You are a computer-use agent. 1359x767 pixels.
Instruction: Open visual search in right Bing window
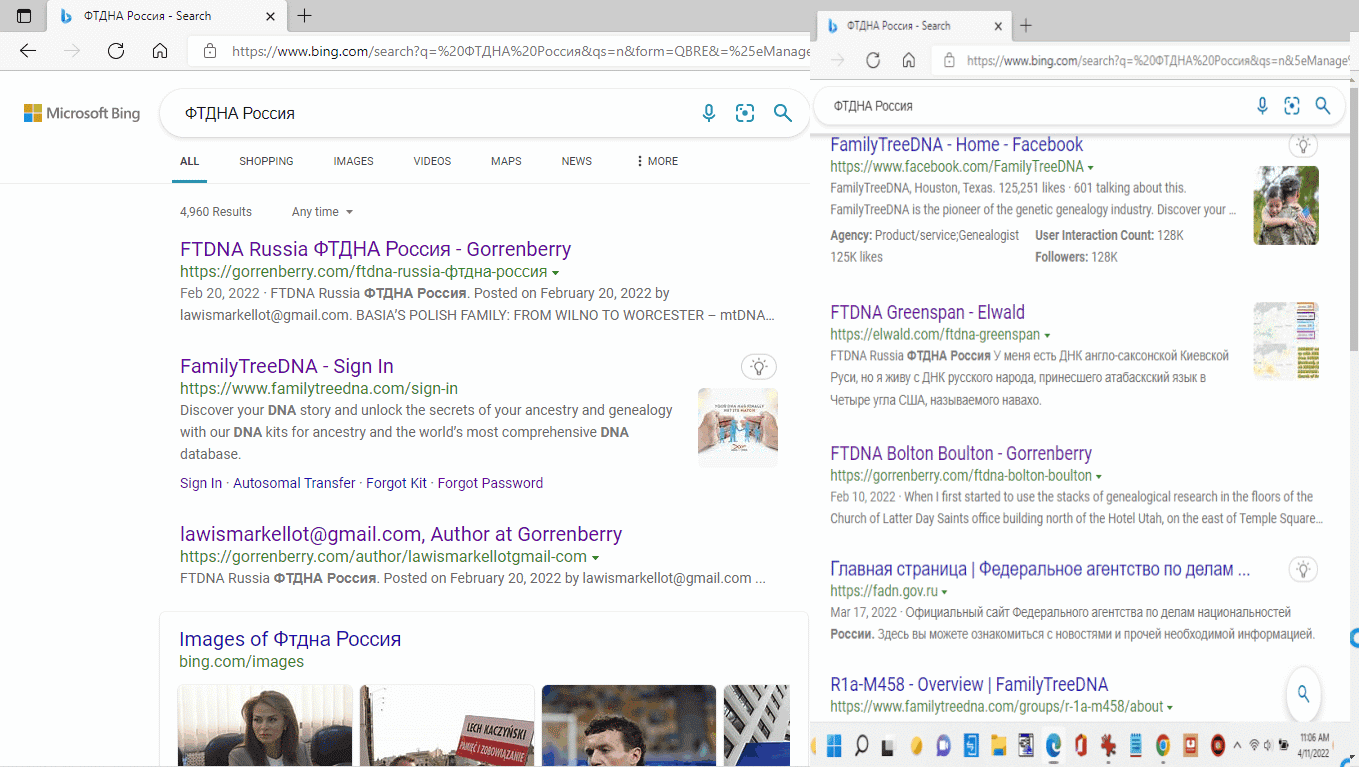1292,106
